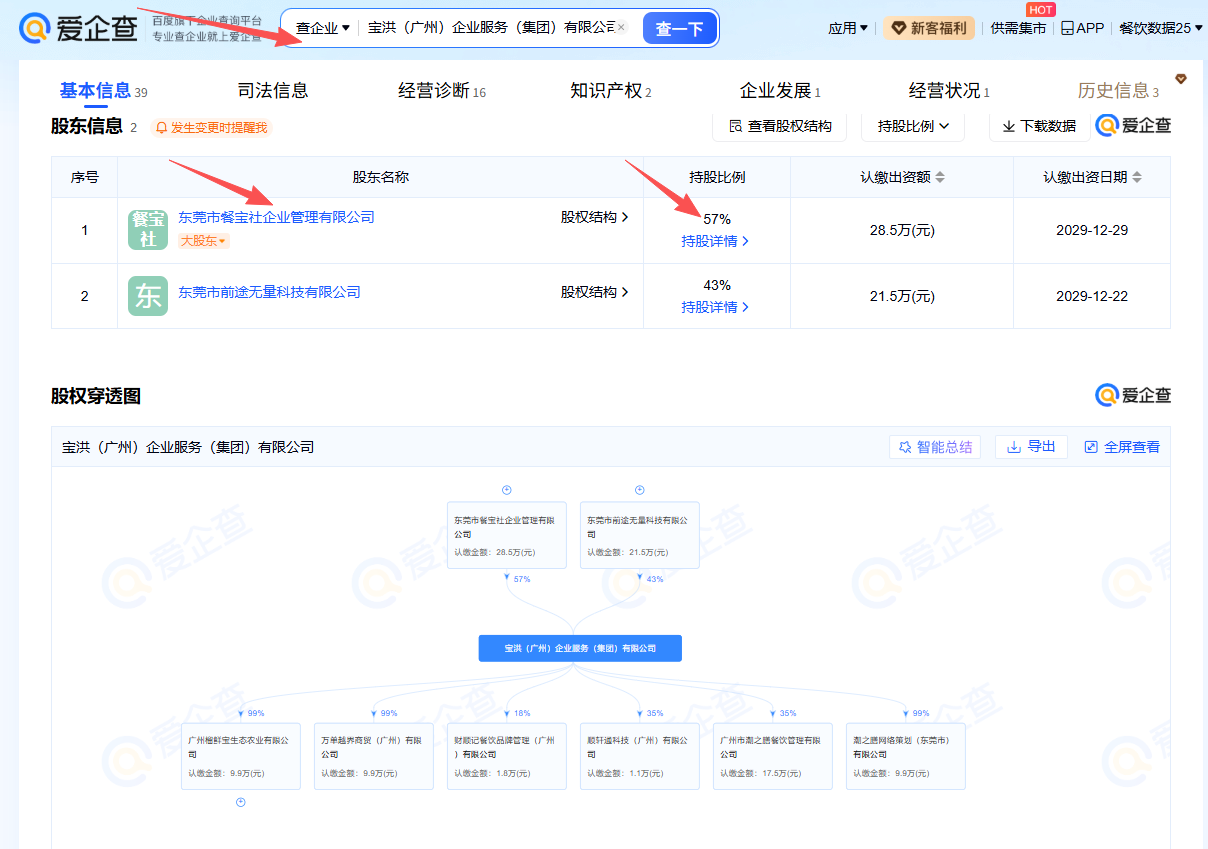This screenshot has height=849, width=1208.
Task: Click the 全屏查看 fullscreen button
Action: tap(1122, 447)
